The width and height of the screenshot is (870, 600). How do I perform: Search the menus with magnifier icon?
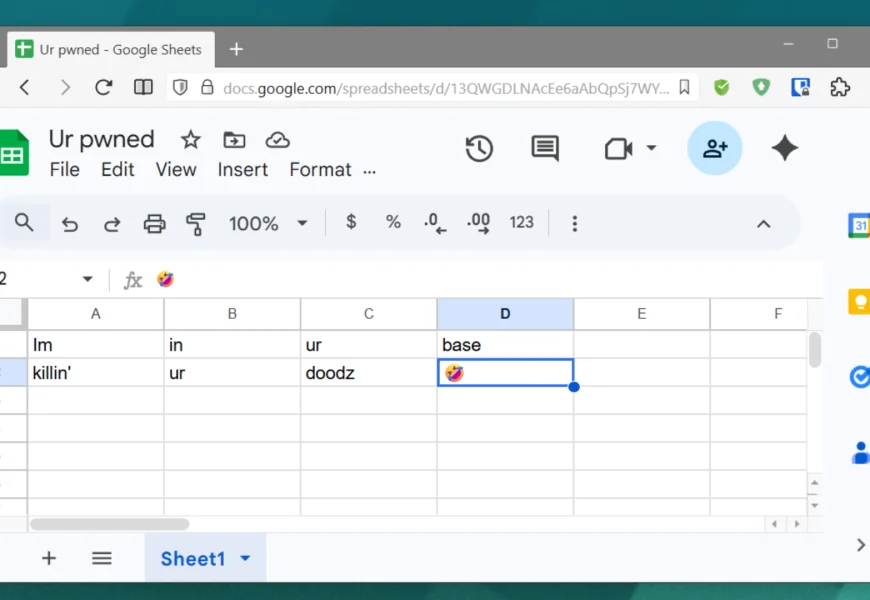(x=24, y=223)
